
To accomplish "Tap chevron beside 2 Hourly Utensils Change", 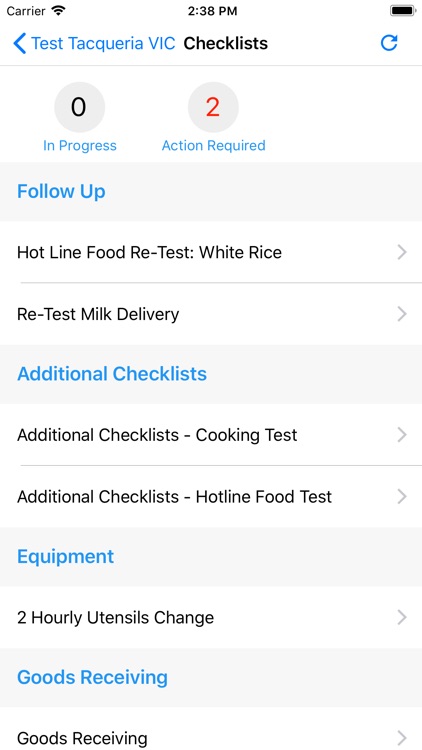I will click(402, 618).
